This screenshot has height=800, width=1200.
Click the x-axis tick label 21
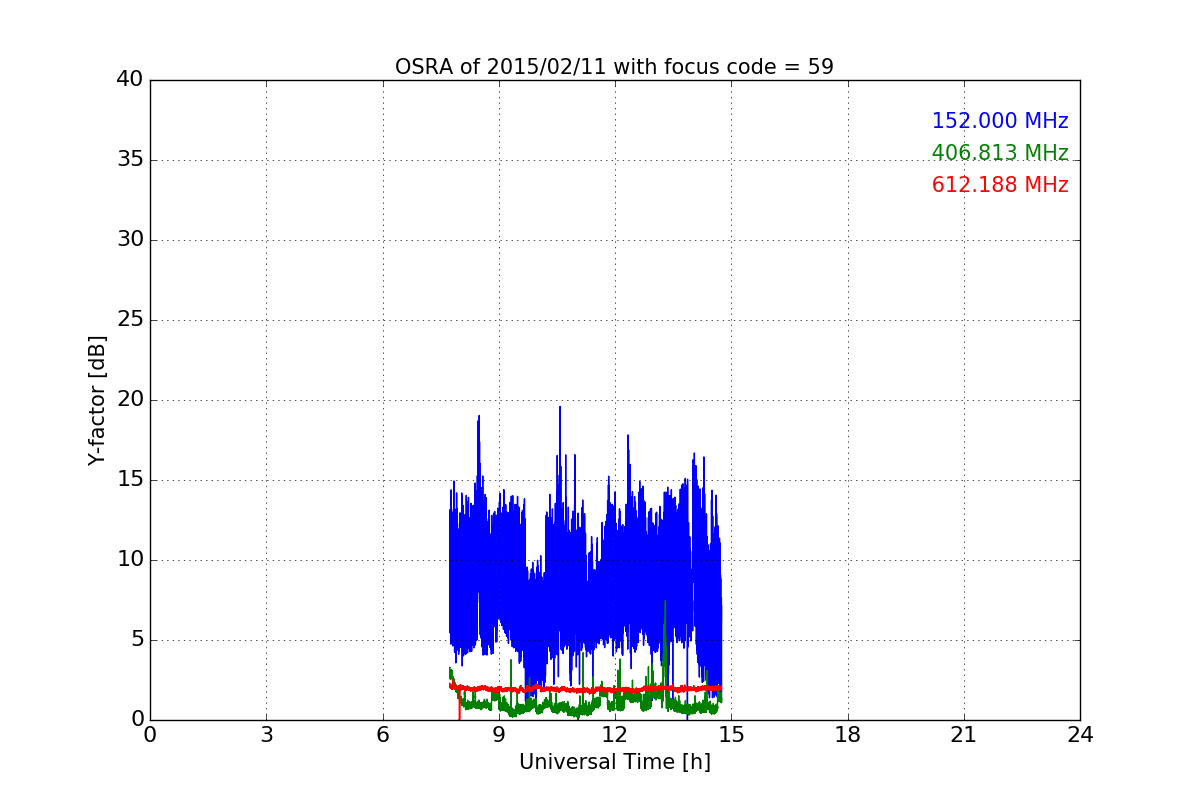coord(963,735)
